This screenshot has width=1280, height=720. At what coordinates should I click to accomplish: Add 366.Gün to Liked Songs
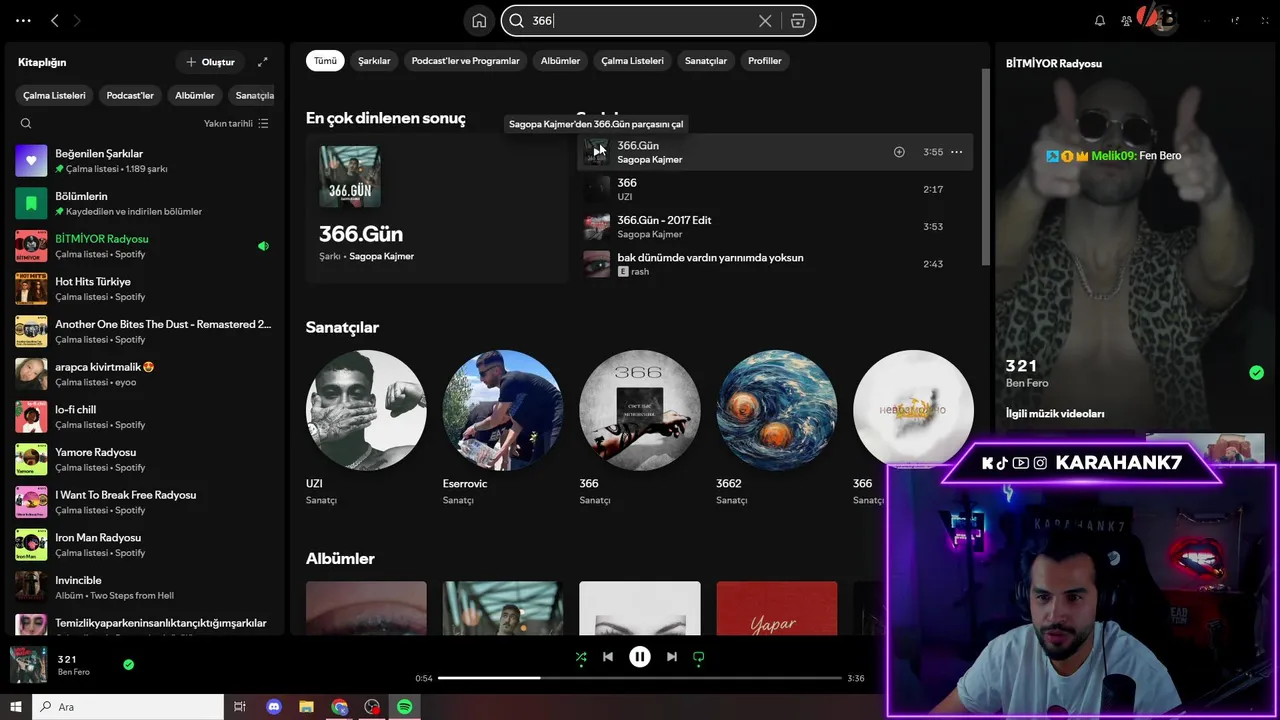pos(899,152)
